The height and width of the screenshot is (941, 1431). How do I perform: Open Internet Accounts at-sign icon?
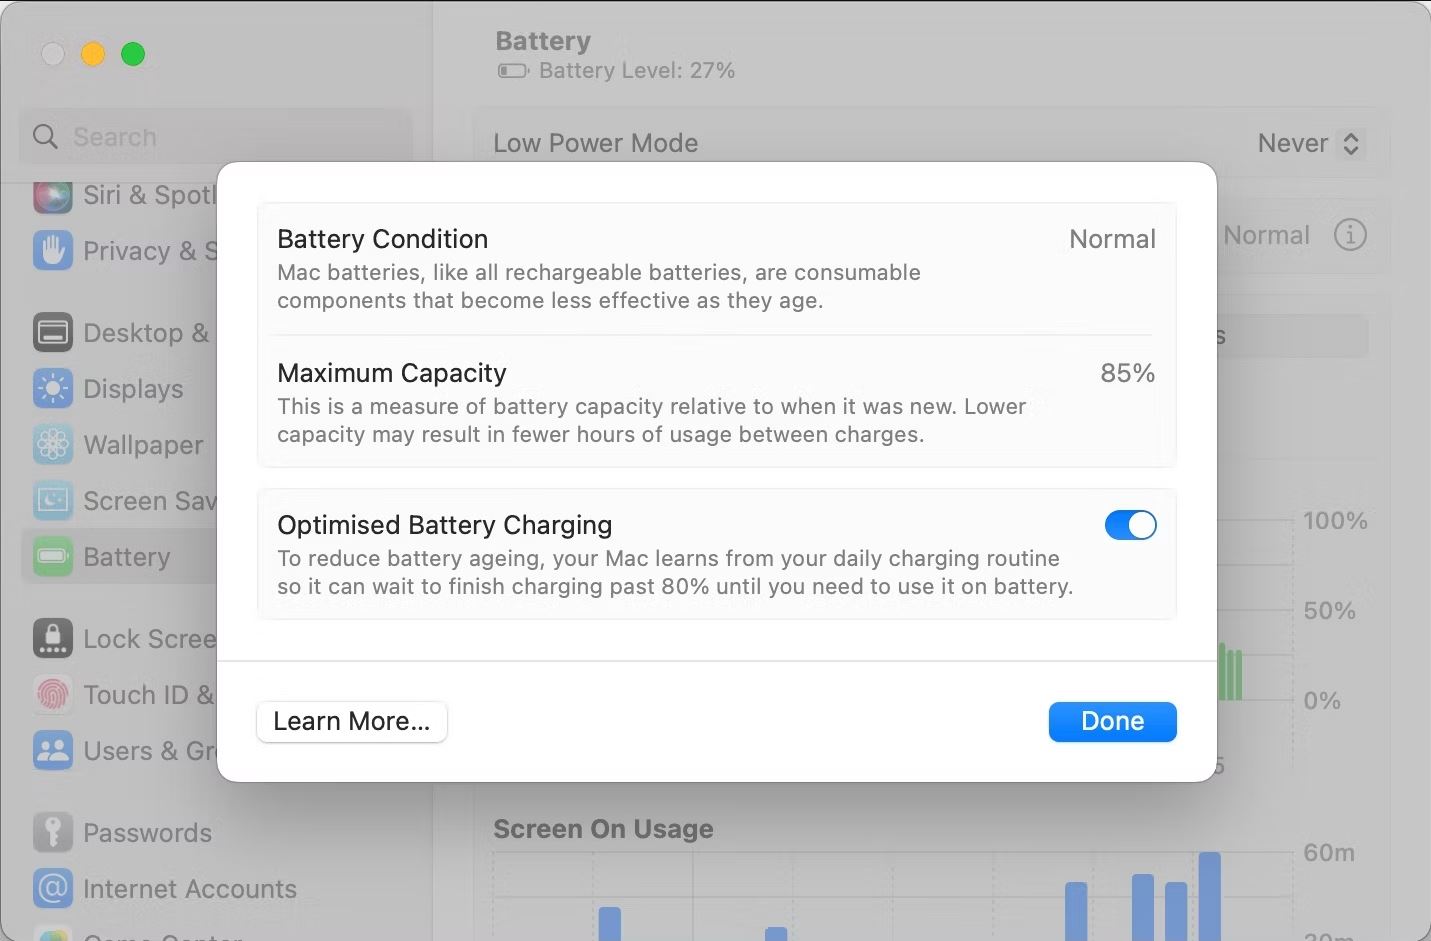point(53,889)
